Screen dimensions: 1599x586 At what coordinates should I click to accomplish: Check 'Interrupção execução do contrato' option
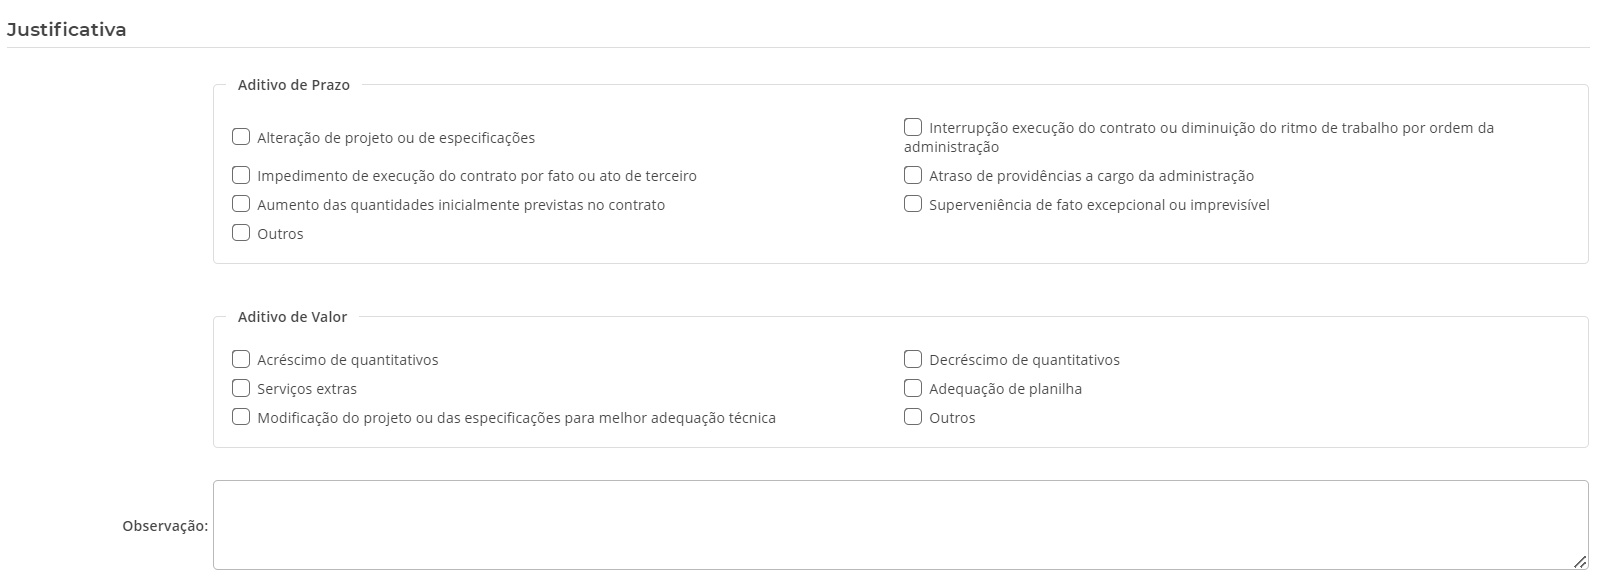[x=913, y=127]
